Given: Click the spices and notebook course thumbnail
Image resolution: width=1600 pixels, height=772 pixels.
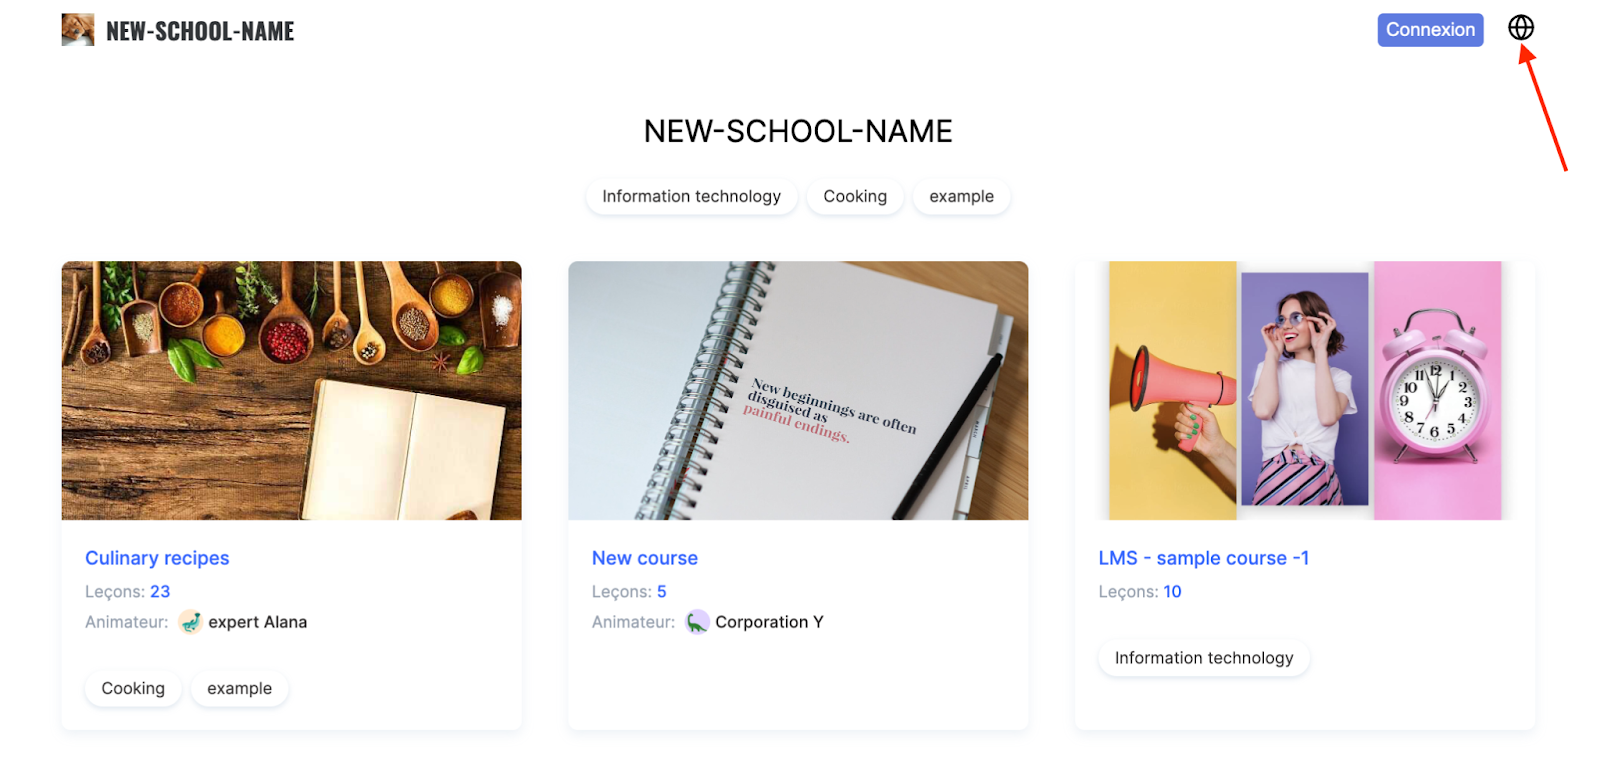Looking at the screenshot, I should [291, 391].
